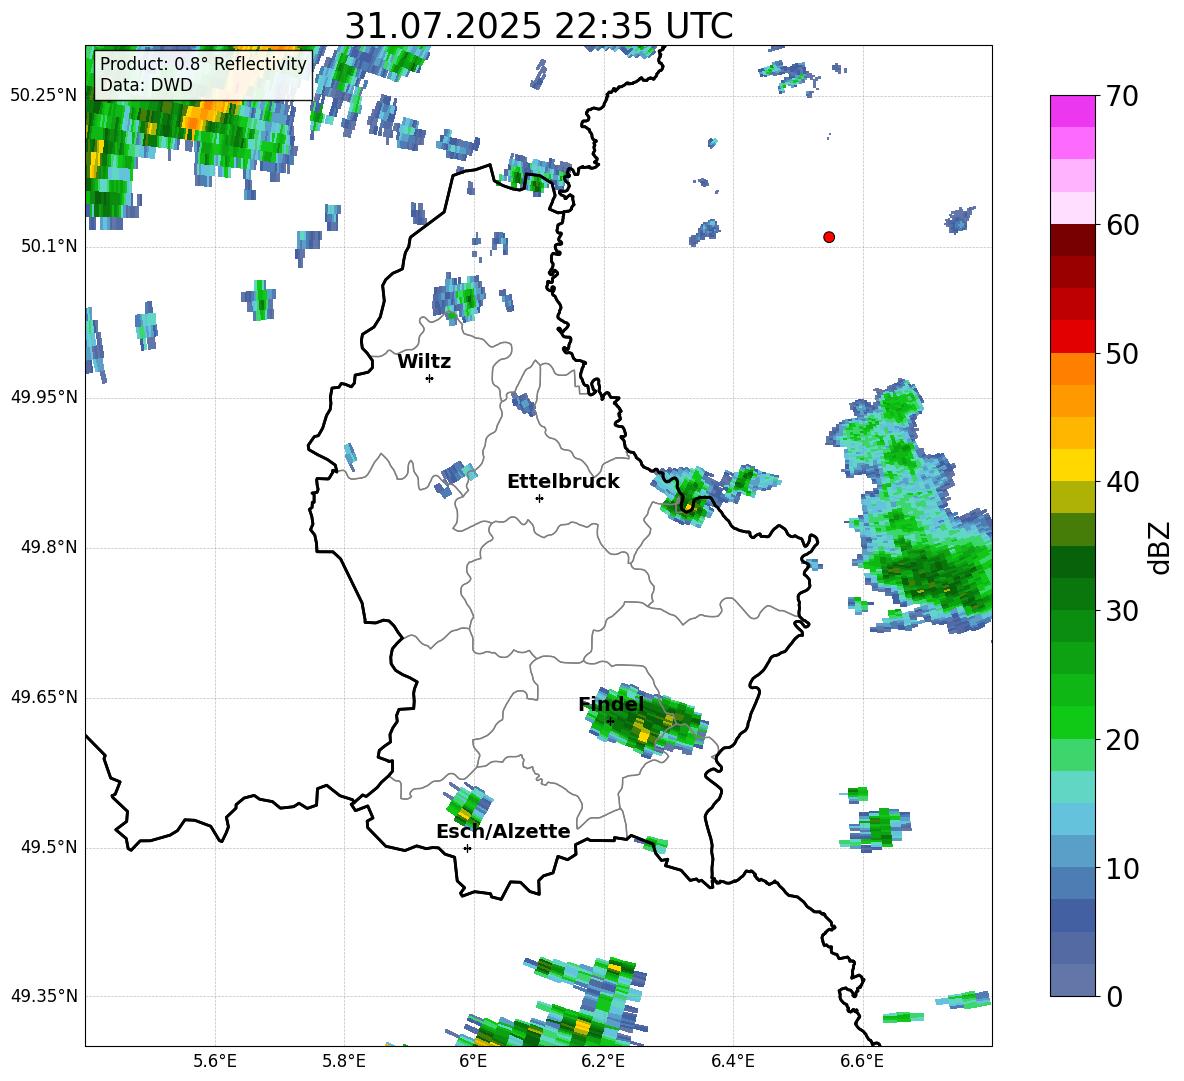Click the '6.2°E' longitude label
This screenshot has width=1184, height=1081.
pos(603,1062)
